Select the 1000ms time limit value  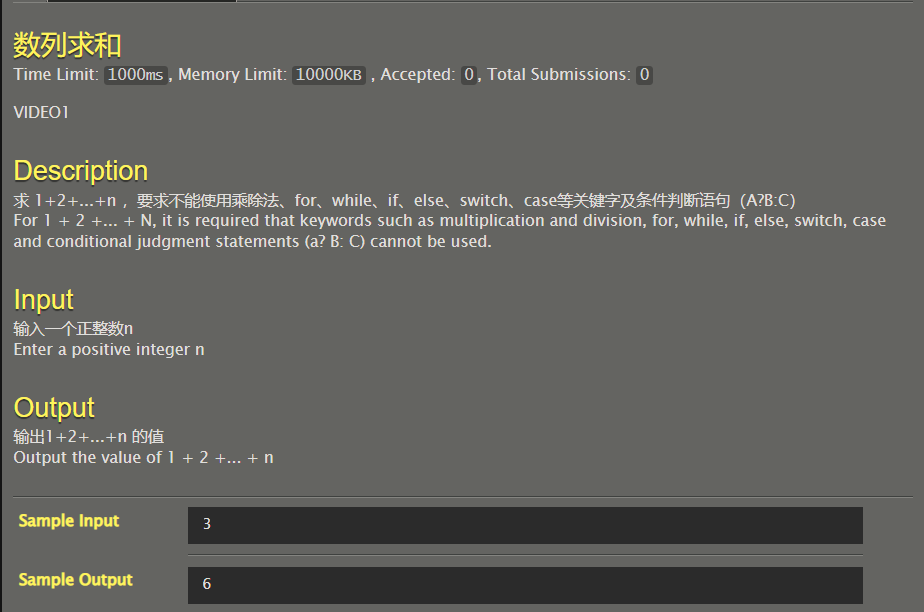[136, 75]
